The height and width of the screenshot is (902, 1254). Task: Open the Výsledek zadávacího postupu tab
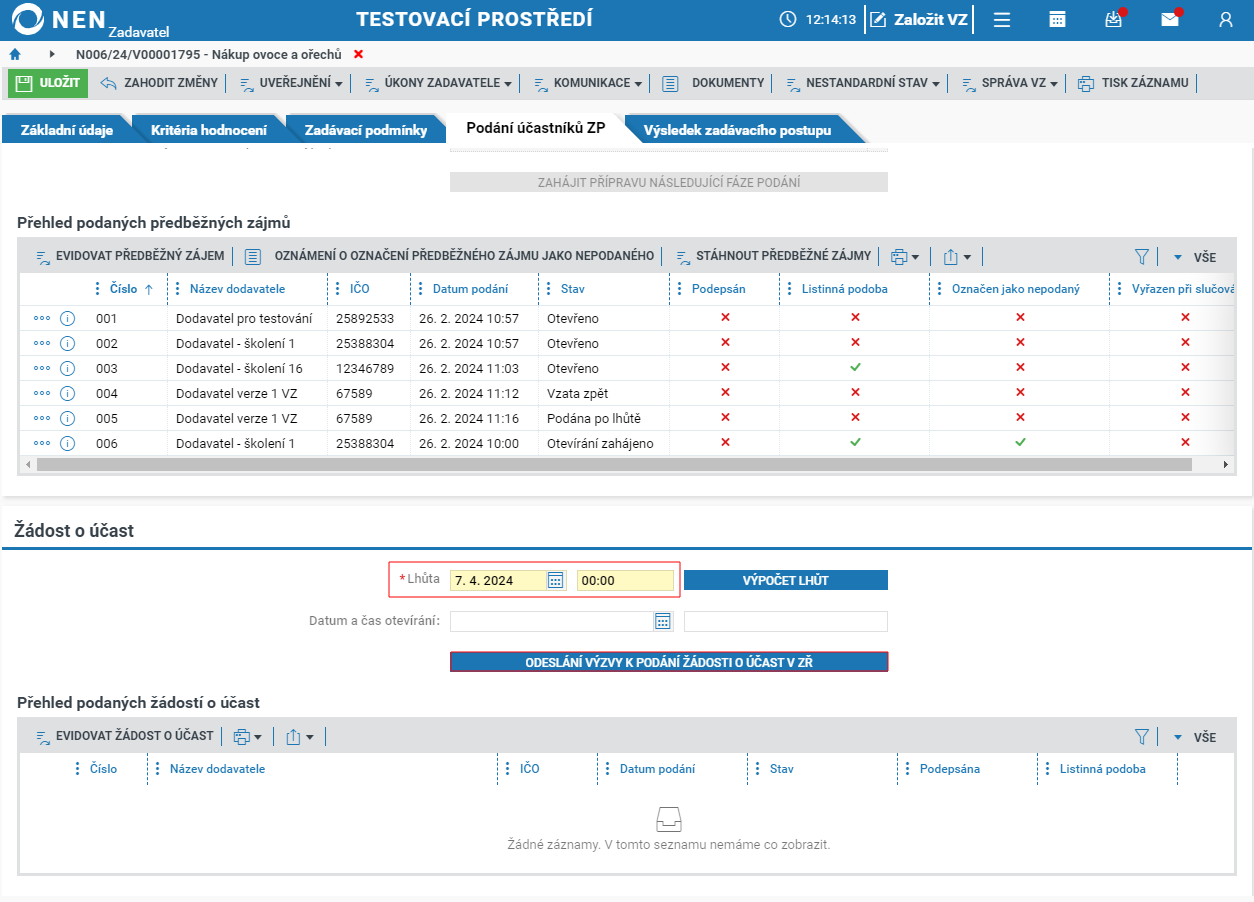coord(737,130)
